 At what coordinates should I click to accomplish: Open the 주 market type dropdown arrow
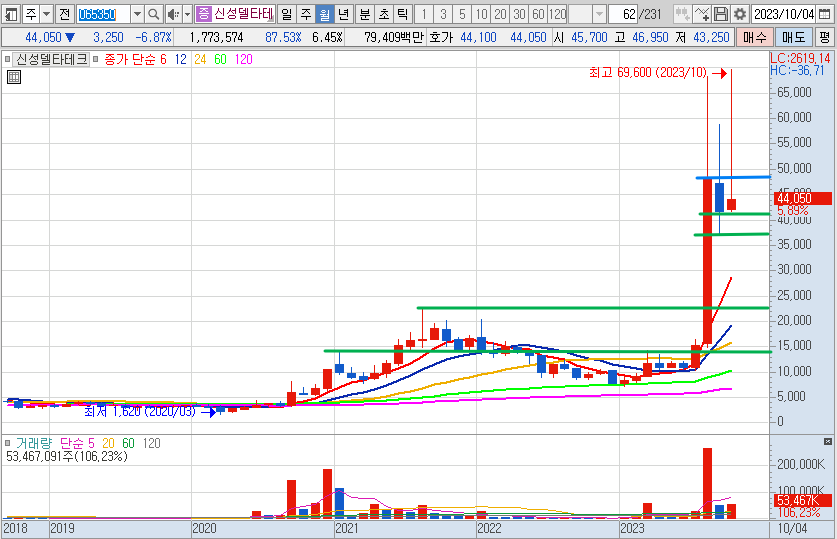pyautogui.click(x=46, y=14)
